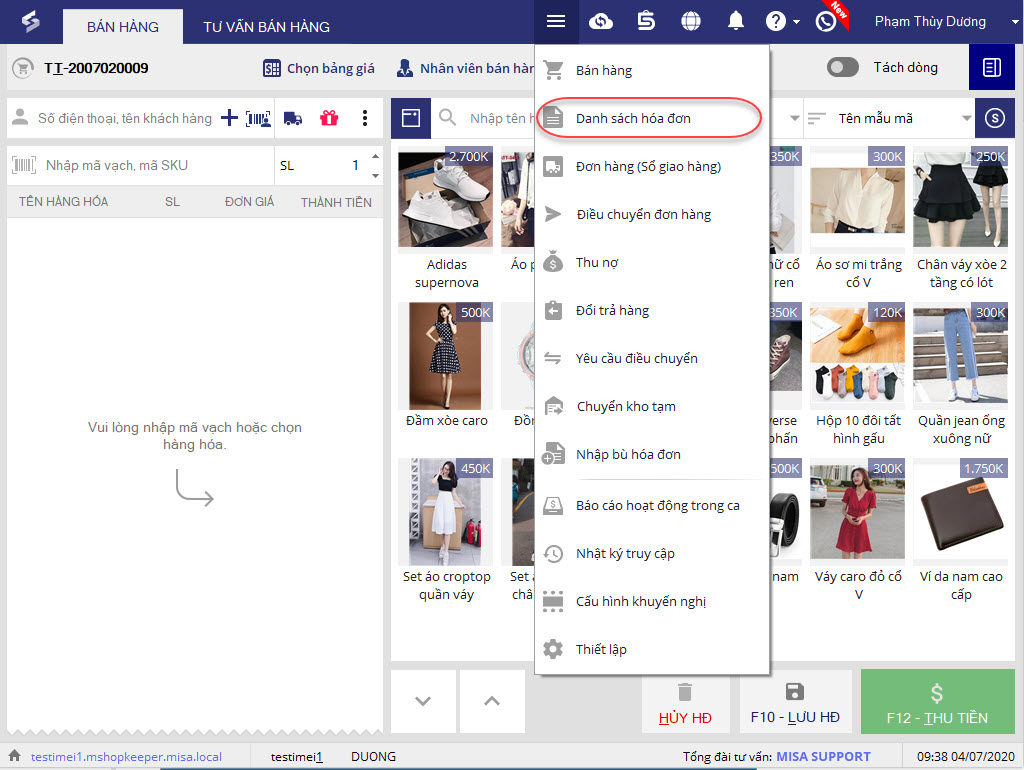Open Đổi trả hàng from menu
The image size is (1024, 770).
612,310
